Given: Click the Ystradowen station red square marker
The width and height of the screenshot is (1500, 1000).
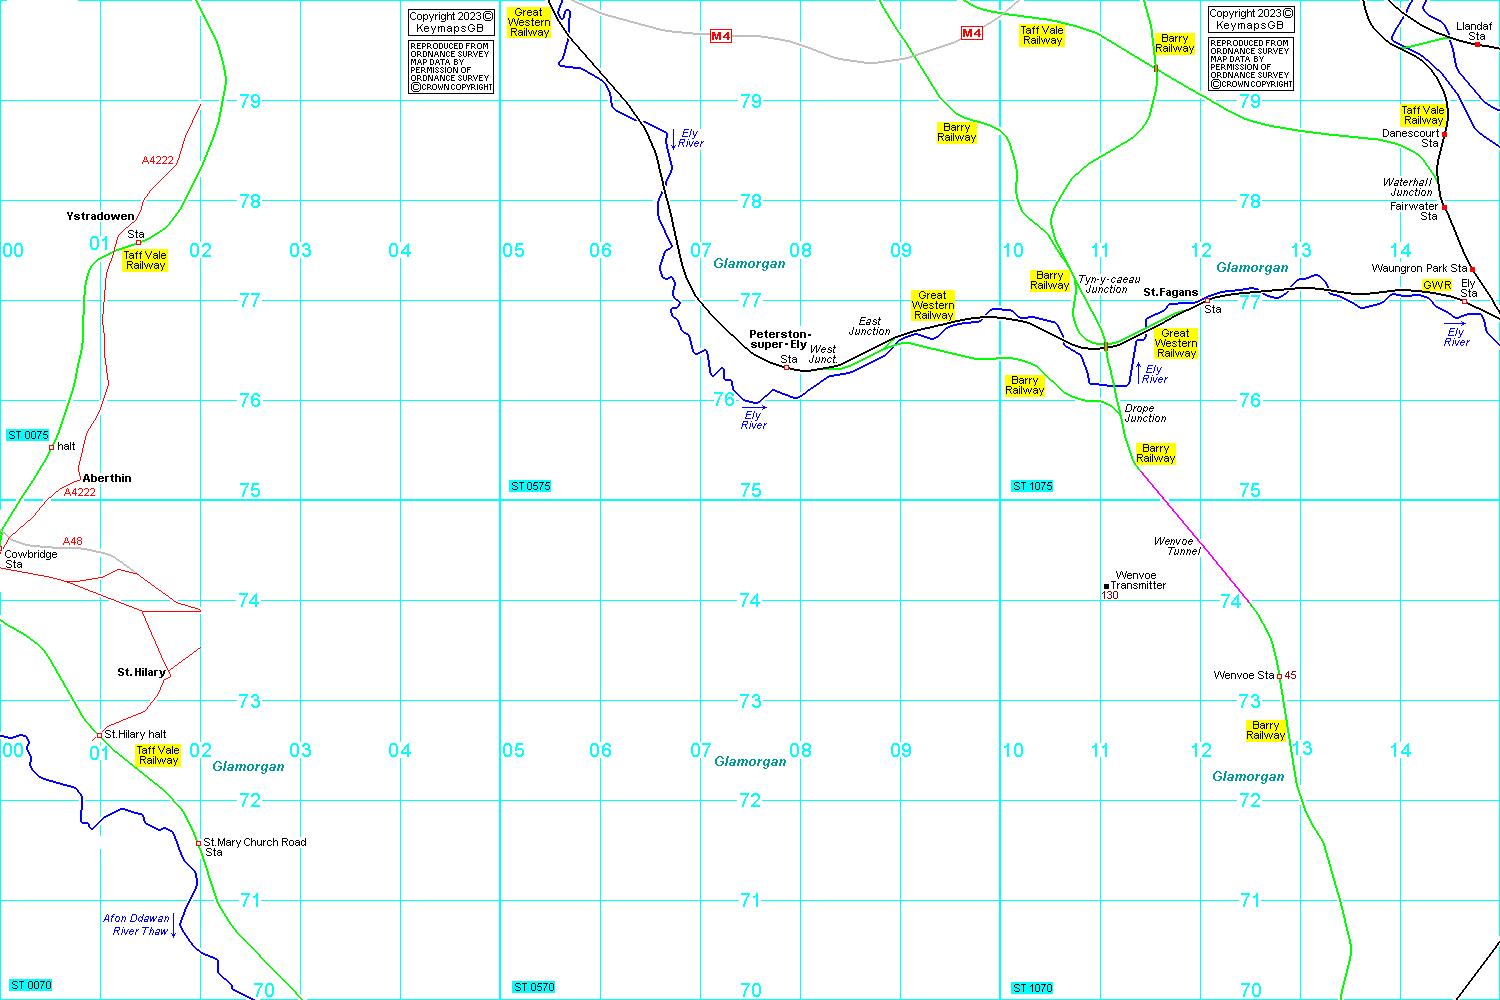Looking at the screenshot, I should coord(138,243).
